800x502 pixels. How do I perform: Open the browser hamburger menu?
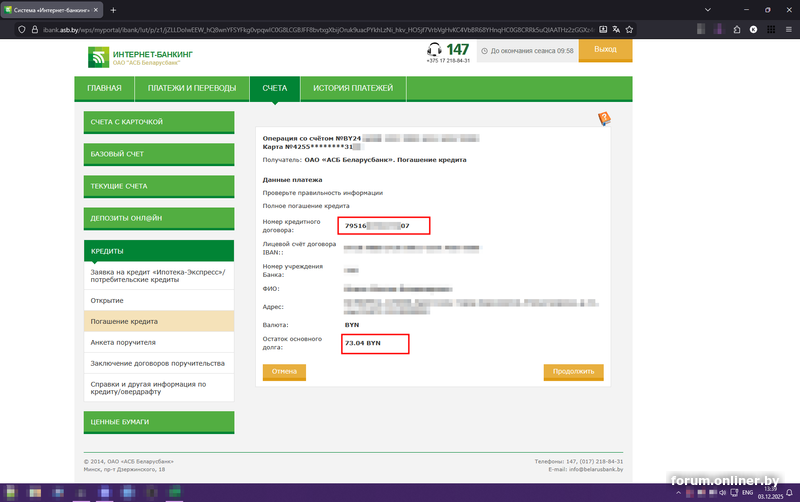pos(789,30)
